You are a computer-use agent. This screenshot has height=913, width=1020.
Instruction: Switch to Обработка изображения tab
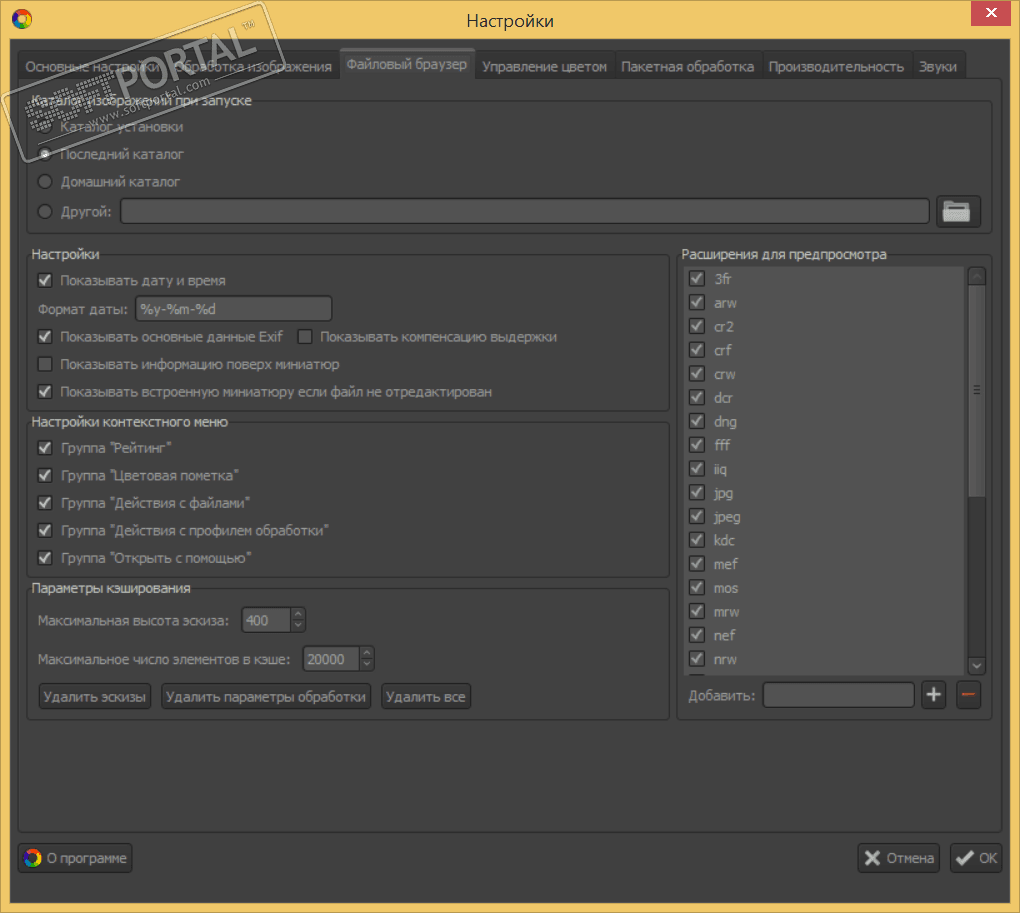253,66
